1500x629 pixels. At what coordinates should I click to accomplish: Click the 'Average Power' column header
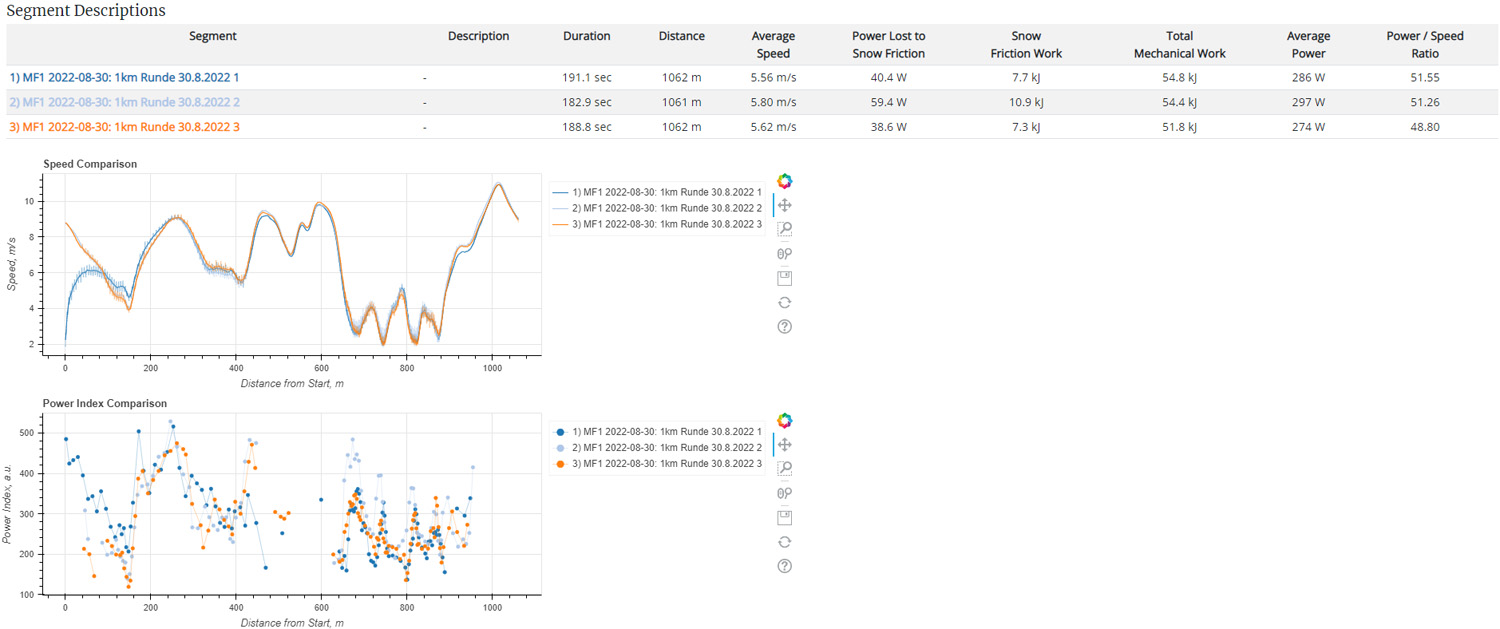[x=1308, y=45]
